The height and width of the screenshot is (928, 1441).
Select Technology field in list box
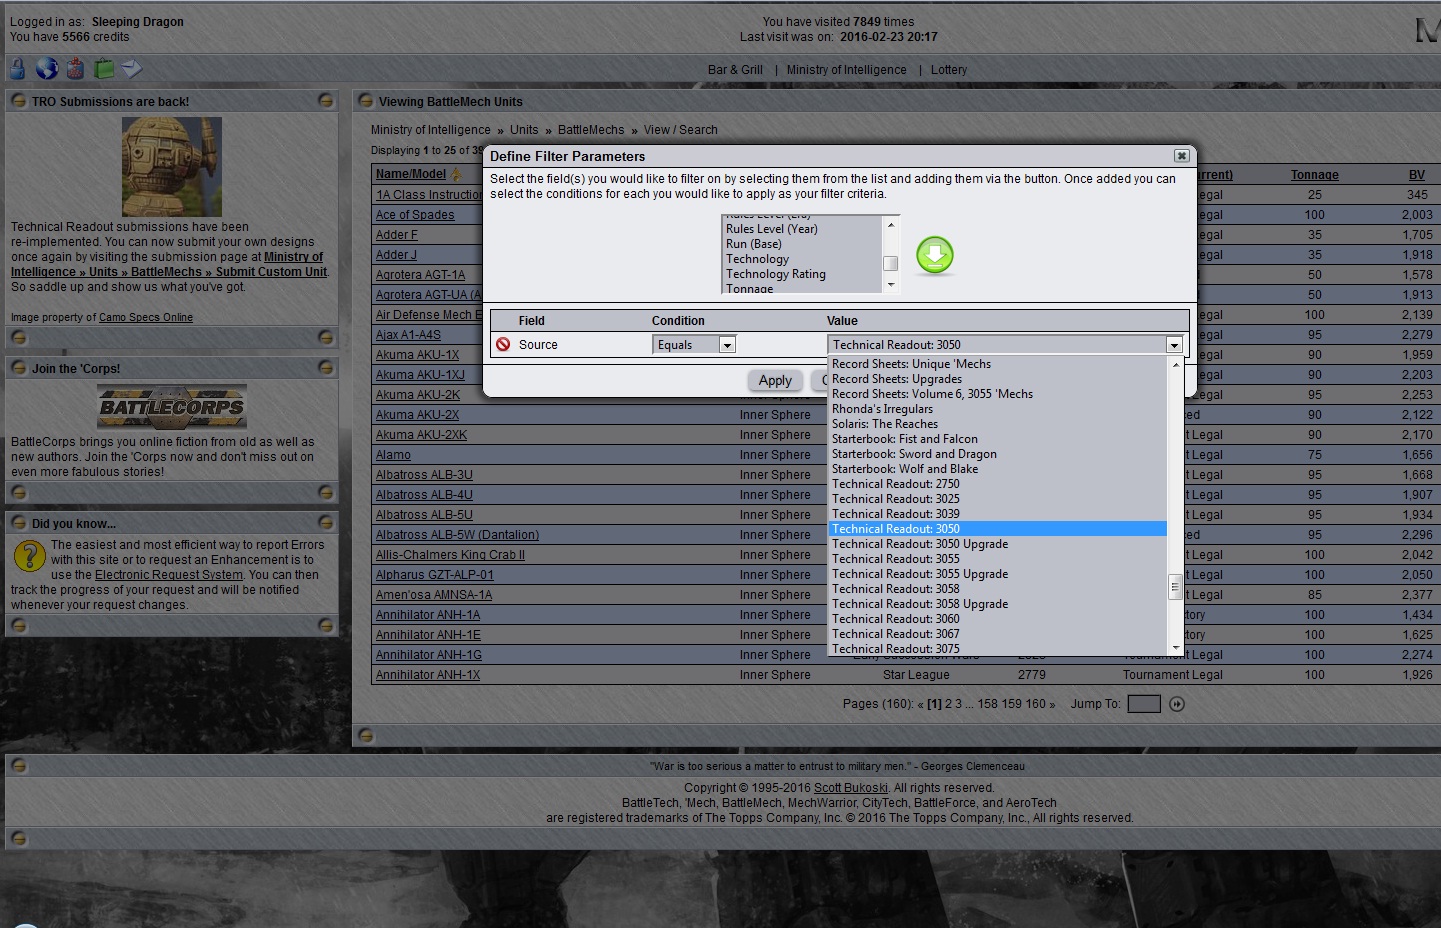pos(757,259)
